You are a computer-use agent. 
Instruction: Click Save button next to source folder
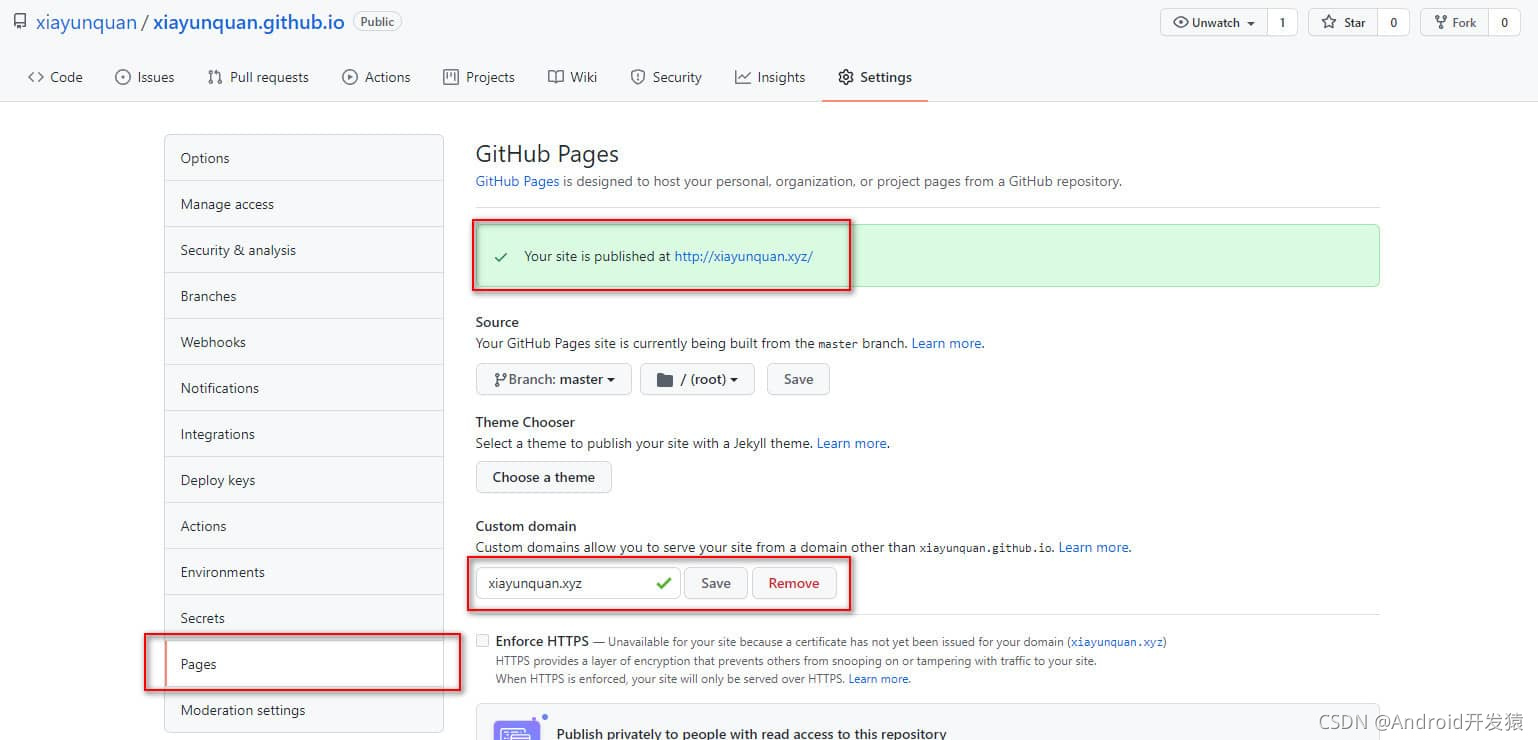click(x=798, y=379)
